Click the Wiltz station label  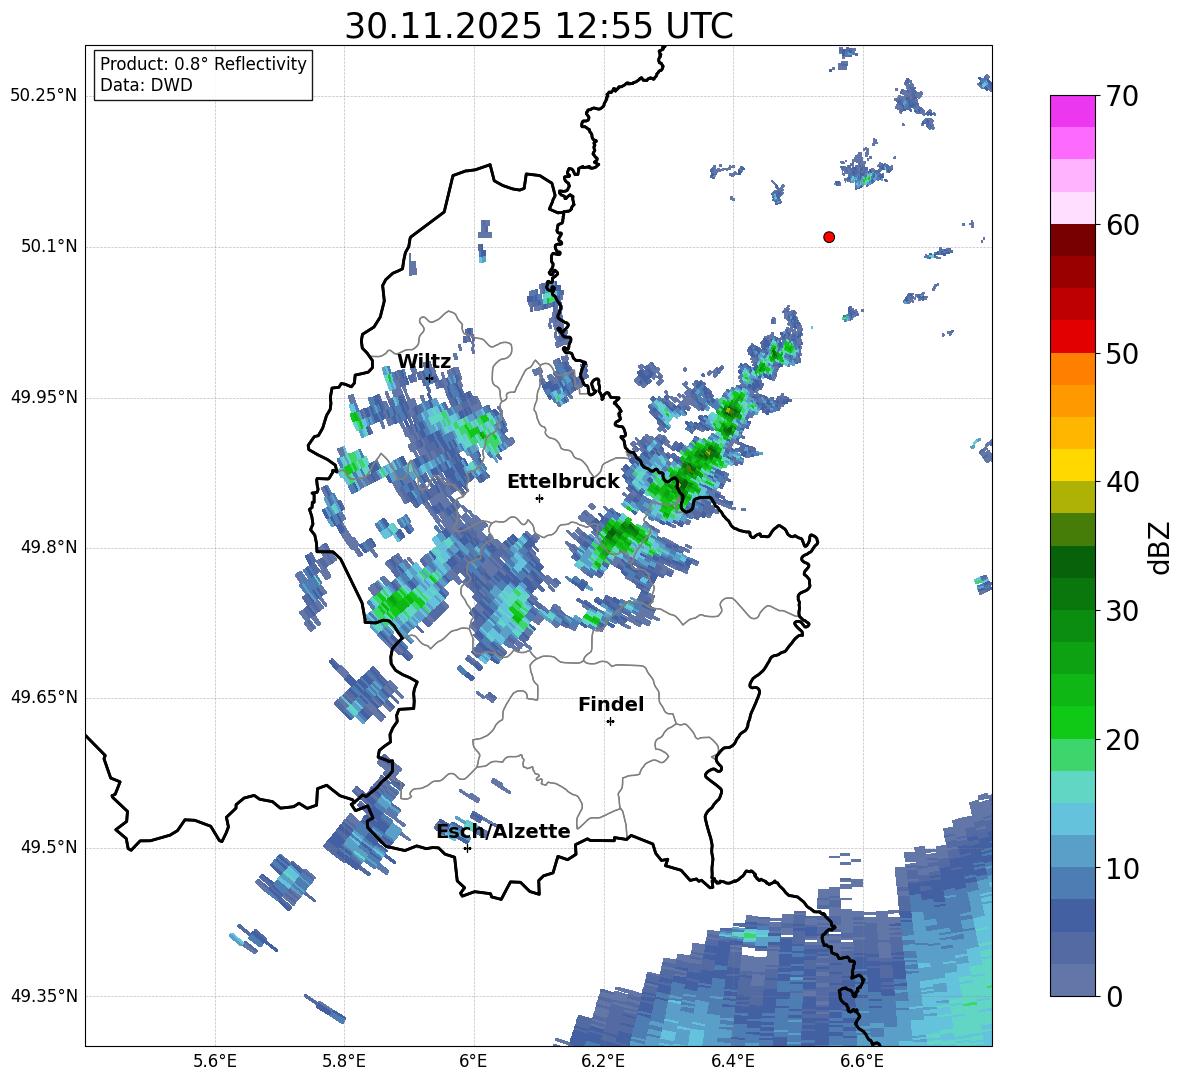[424, 362]
